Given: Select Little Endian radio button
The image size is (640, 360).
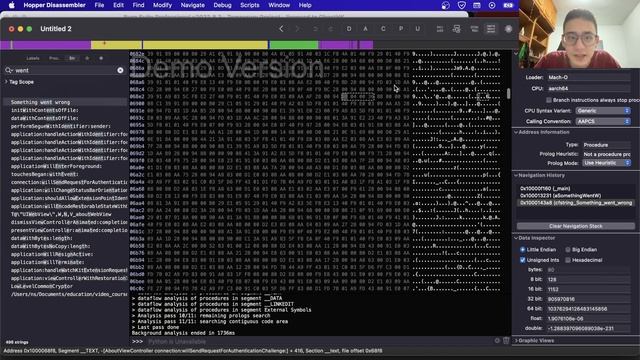Looking at the screenshot, I should tap(522, 249).
